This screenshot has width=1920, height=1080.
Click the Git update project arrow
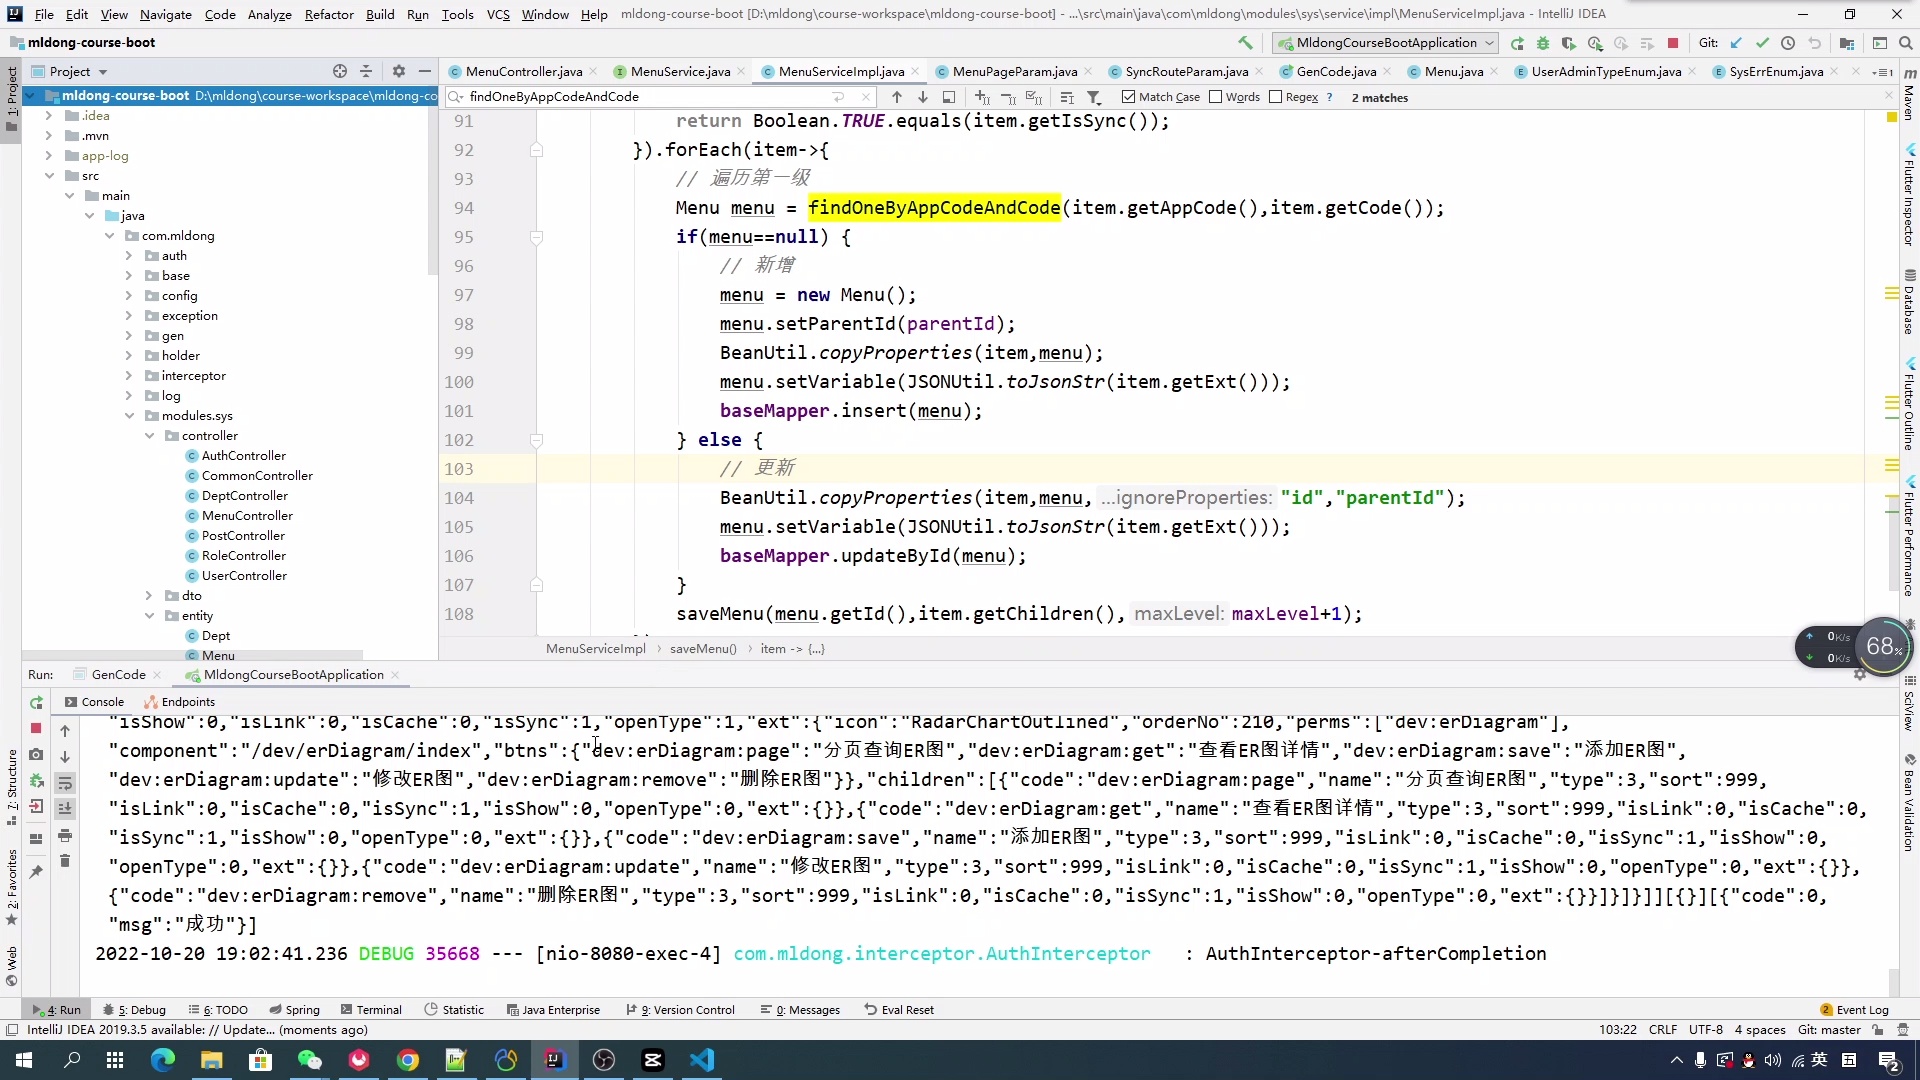click(1736, 43)
